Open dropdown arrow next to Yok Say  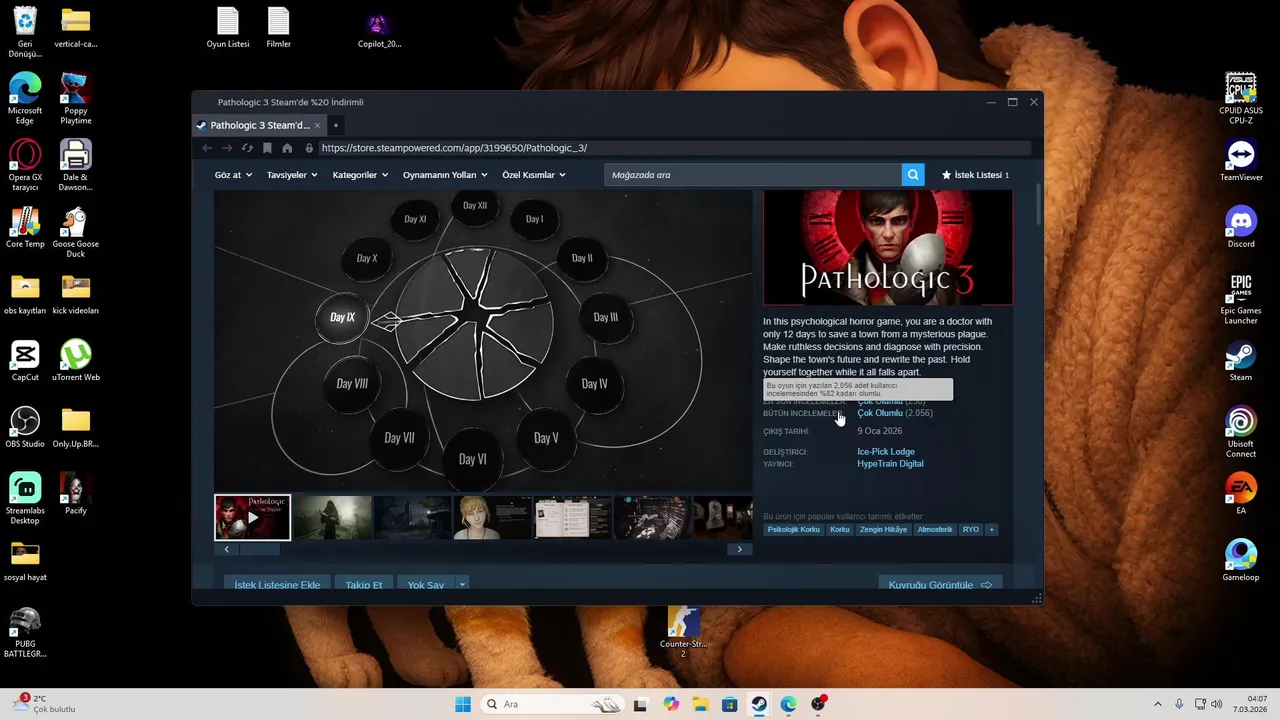[463, 584]
